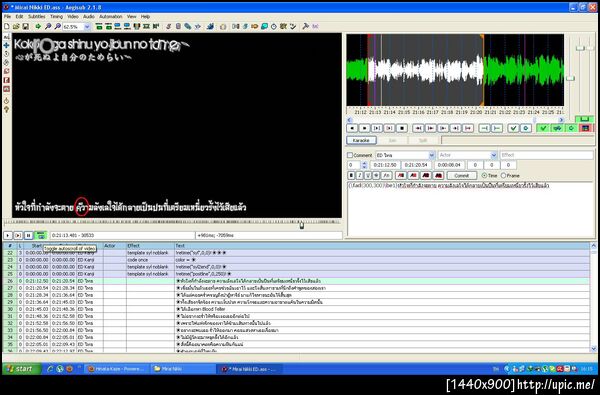The image size is (600, 395).
Task: Pause the video playback
Action: (x=28, y=235)
